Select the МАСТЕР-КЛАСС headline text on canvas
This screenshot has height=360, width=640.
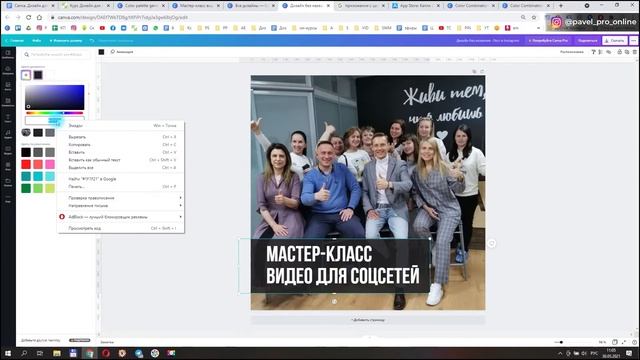(x=319, y=254)
